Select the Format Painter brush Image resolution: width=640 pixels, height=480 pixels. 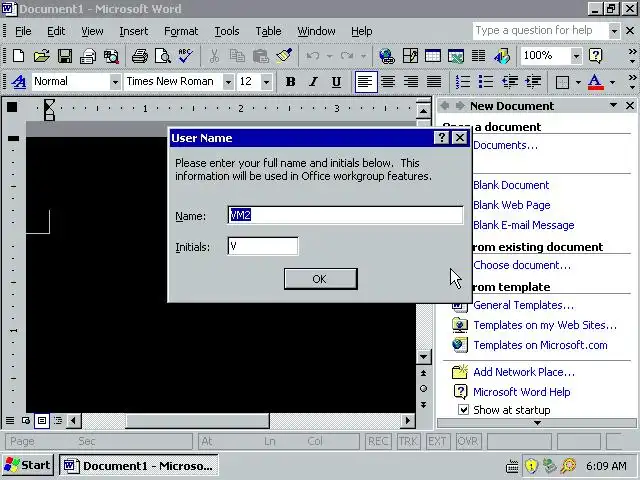[284, 56]
